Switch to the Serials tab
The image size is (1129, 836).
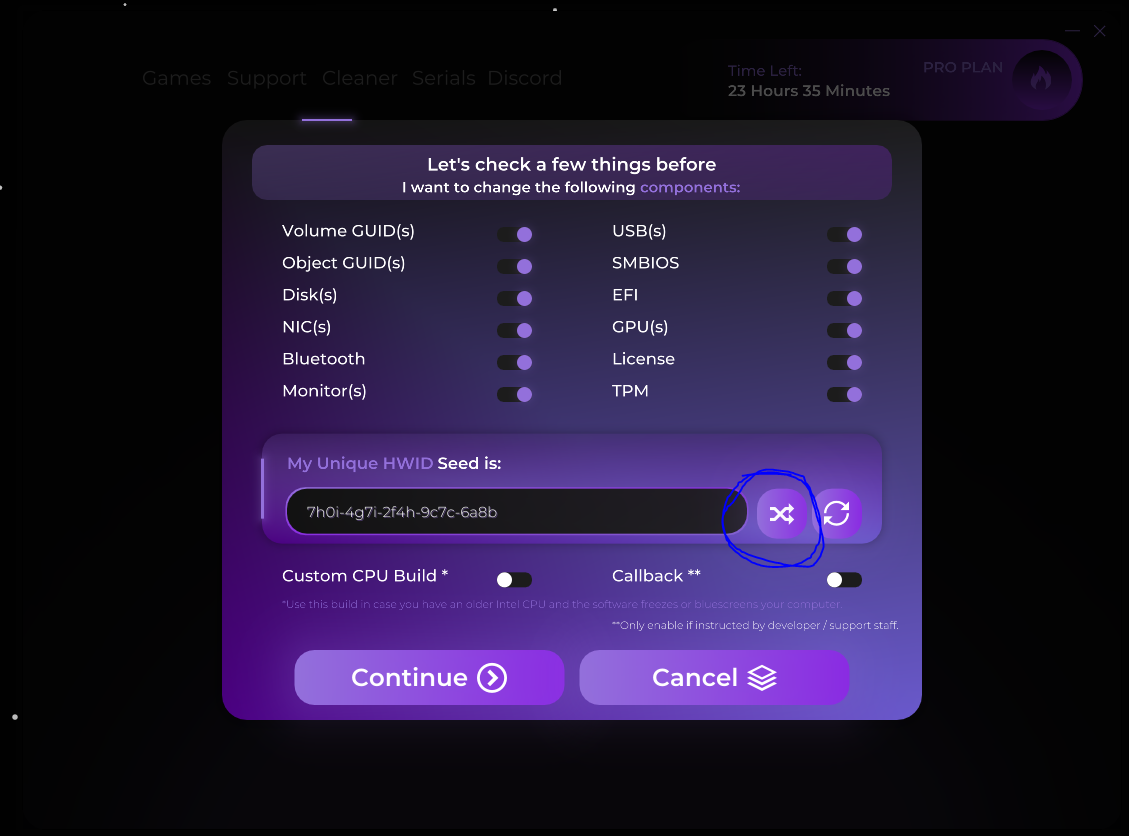[x=443, y=78]
